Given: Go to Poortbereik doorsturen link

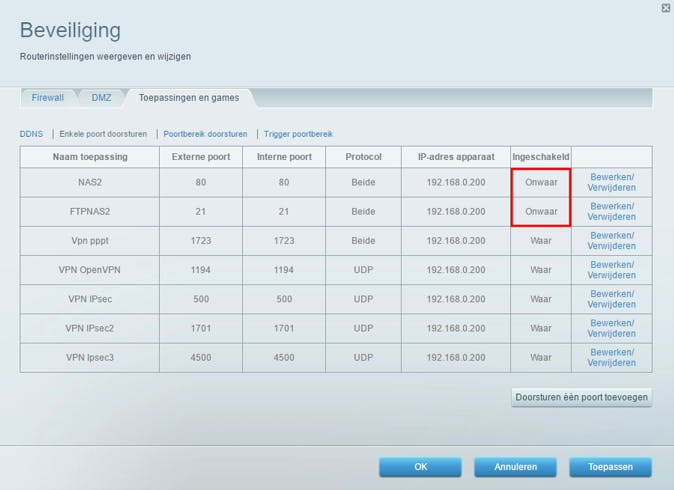Looking at the screenshot, I should pyautogui.click(x=205, y=134).
